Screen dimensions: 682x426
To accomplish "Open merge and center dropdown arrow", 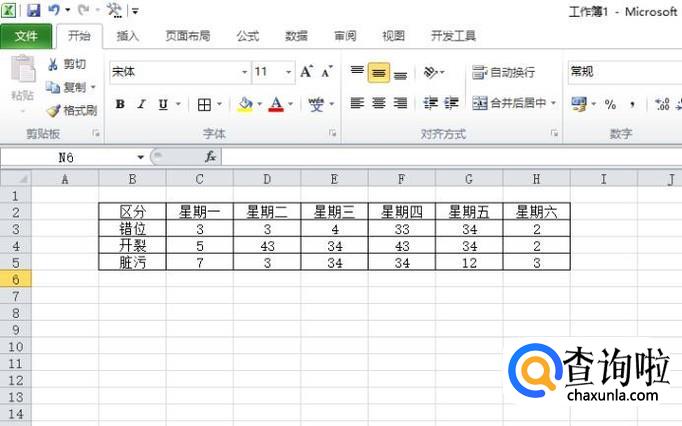I will click(553, 103).
